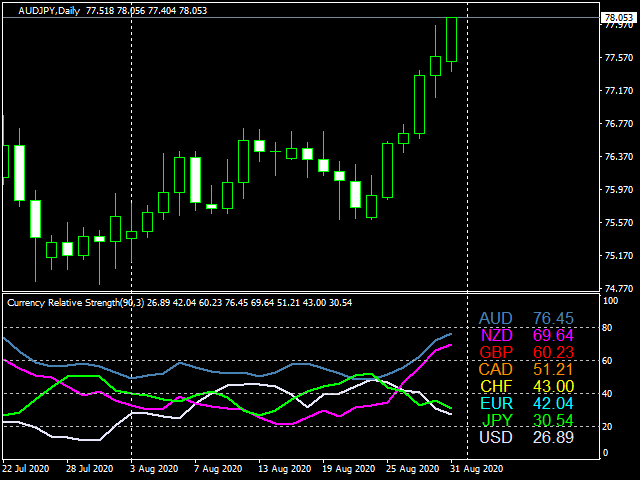
Task: Click the white USD strength line endpoint
Action: pyautogui.click(x=451, y=414)
